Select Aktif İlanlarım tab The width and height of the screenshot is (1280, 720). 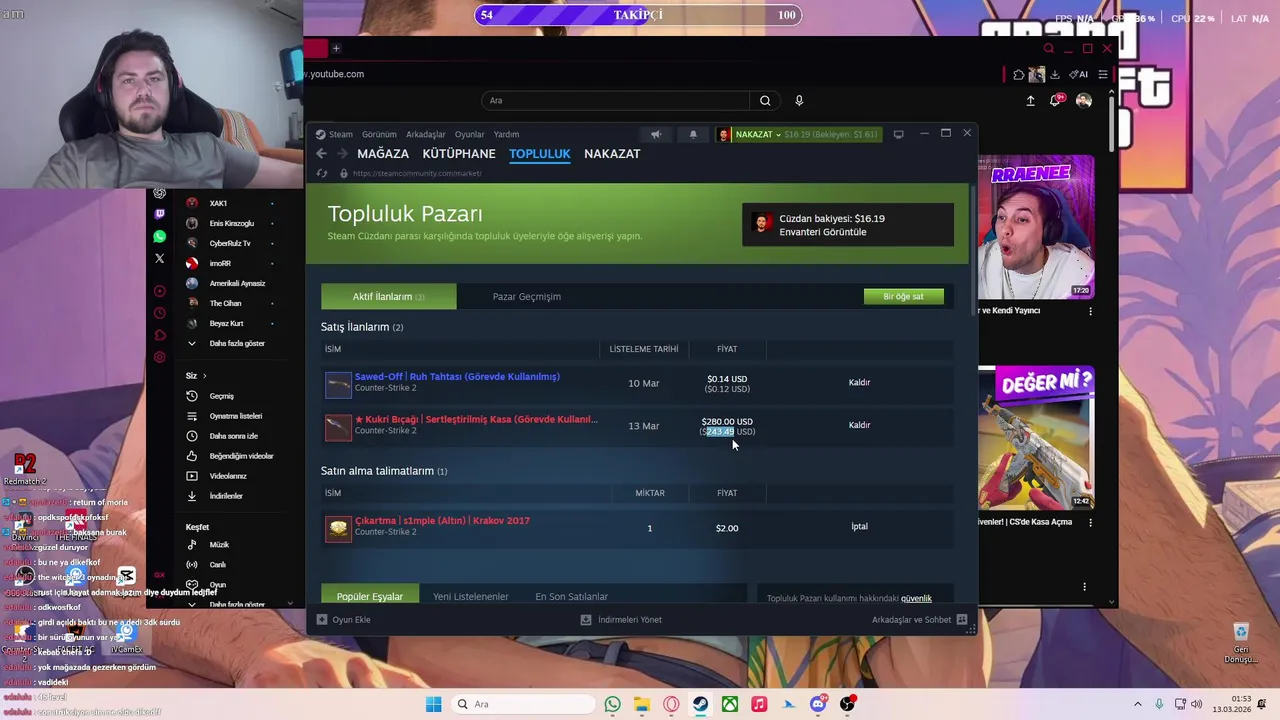pyautogui.click(x=389, y=297)
